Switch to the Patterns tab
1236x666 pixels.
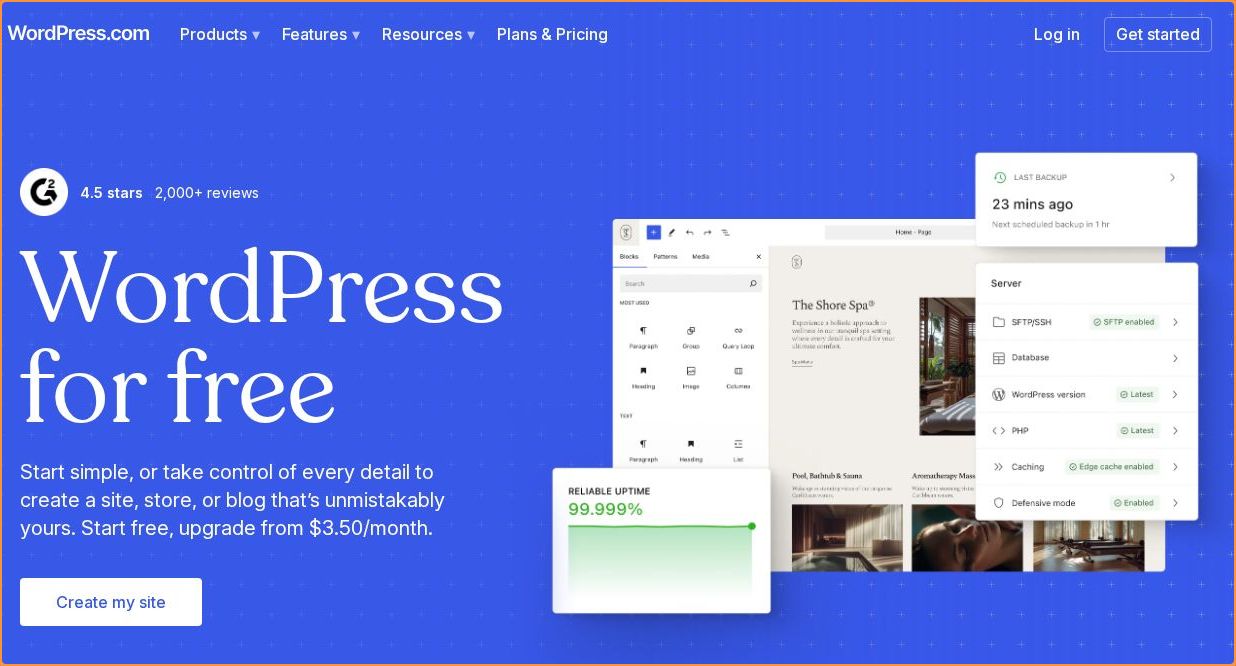[664, 257]
